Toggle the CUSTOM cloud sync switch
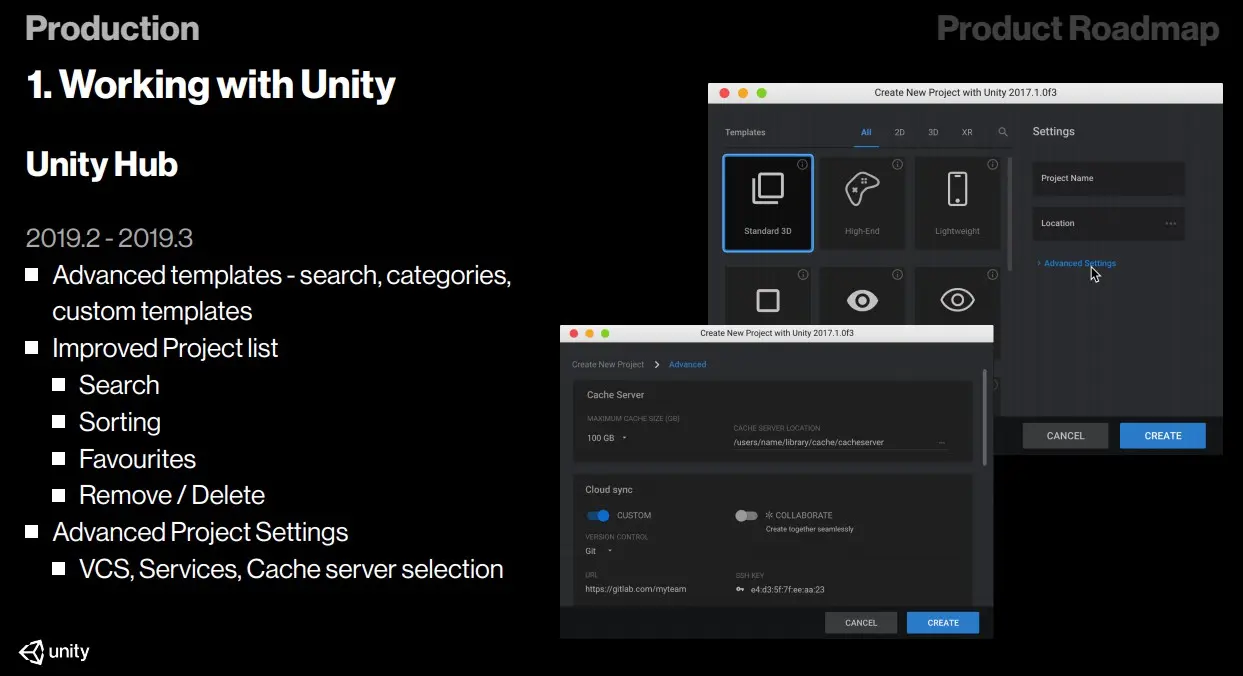Image resolution: width=1243 pixels, height=676 pixels. point(598,516)
